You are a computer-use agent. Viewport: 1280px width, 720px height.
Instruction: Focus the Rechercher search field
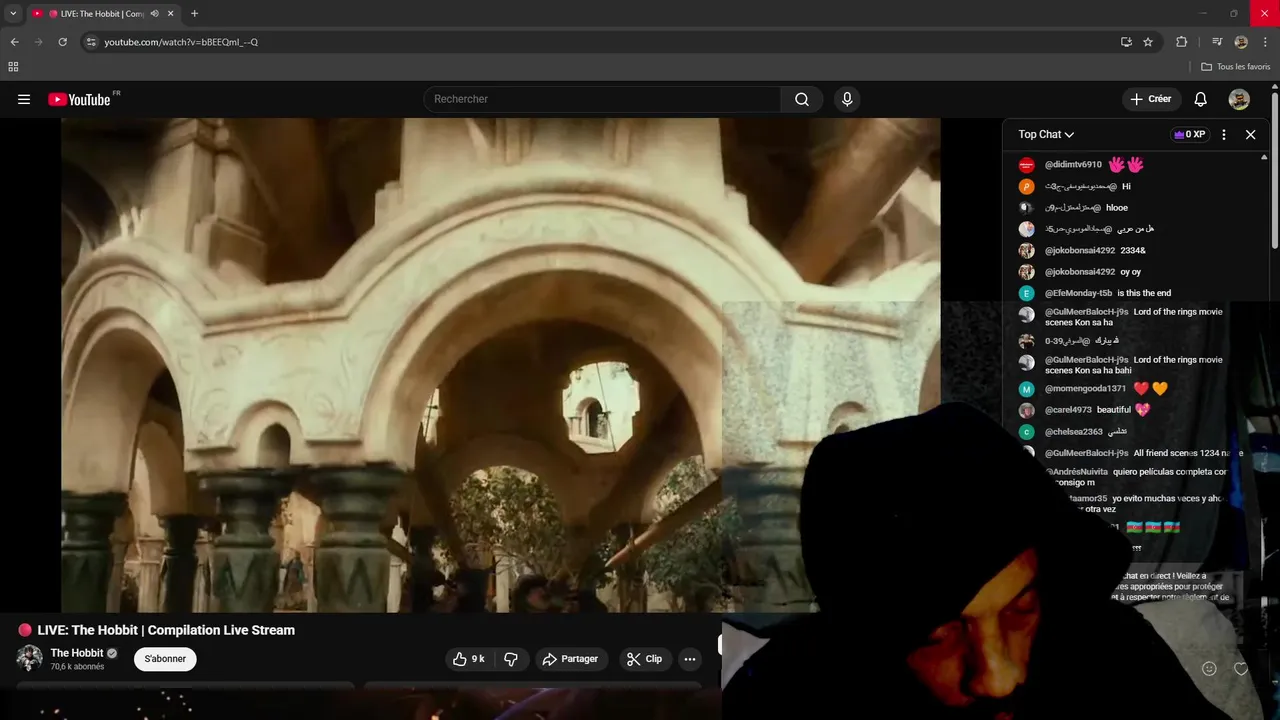pyautogui.click(x=602, y=99)
